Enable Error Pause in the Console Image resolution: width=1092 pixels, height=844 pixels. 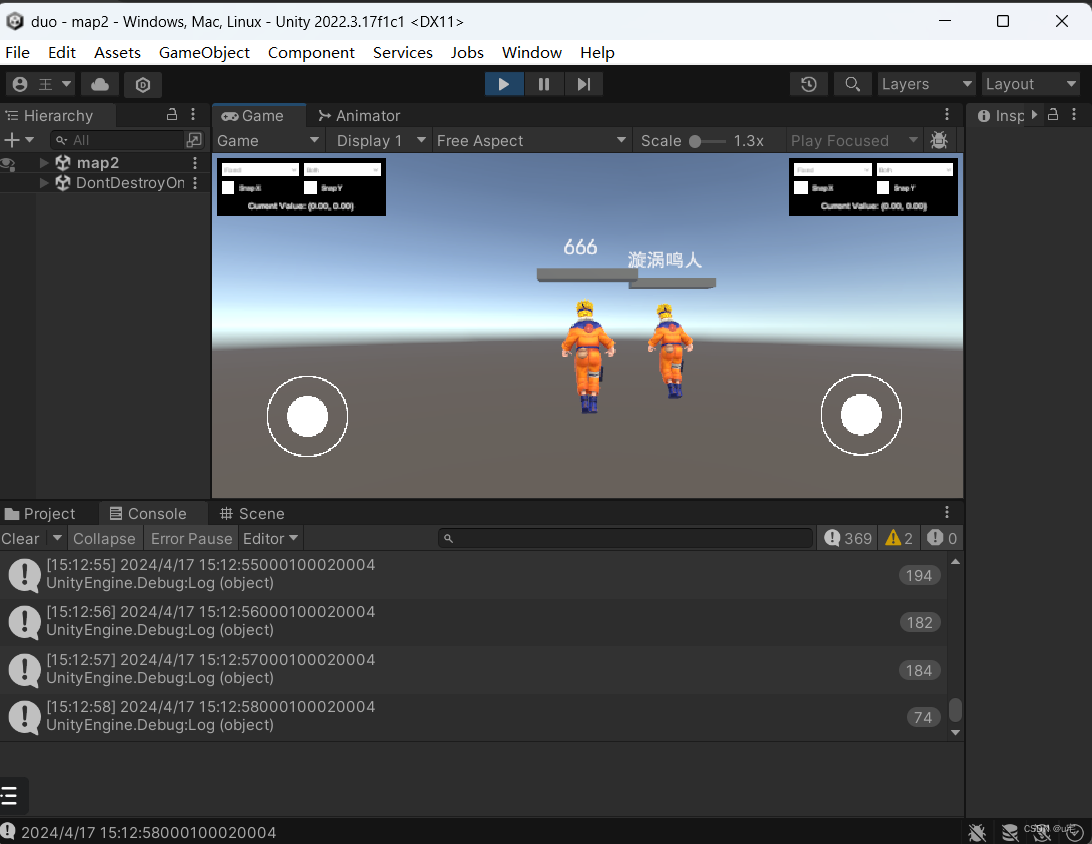[191, 538]
